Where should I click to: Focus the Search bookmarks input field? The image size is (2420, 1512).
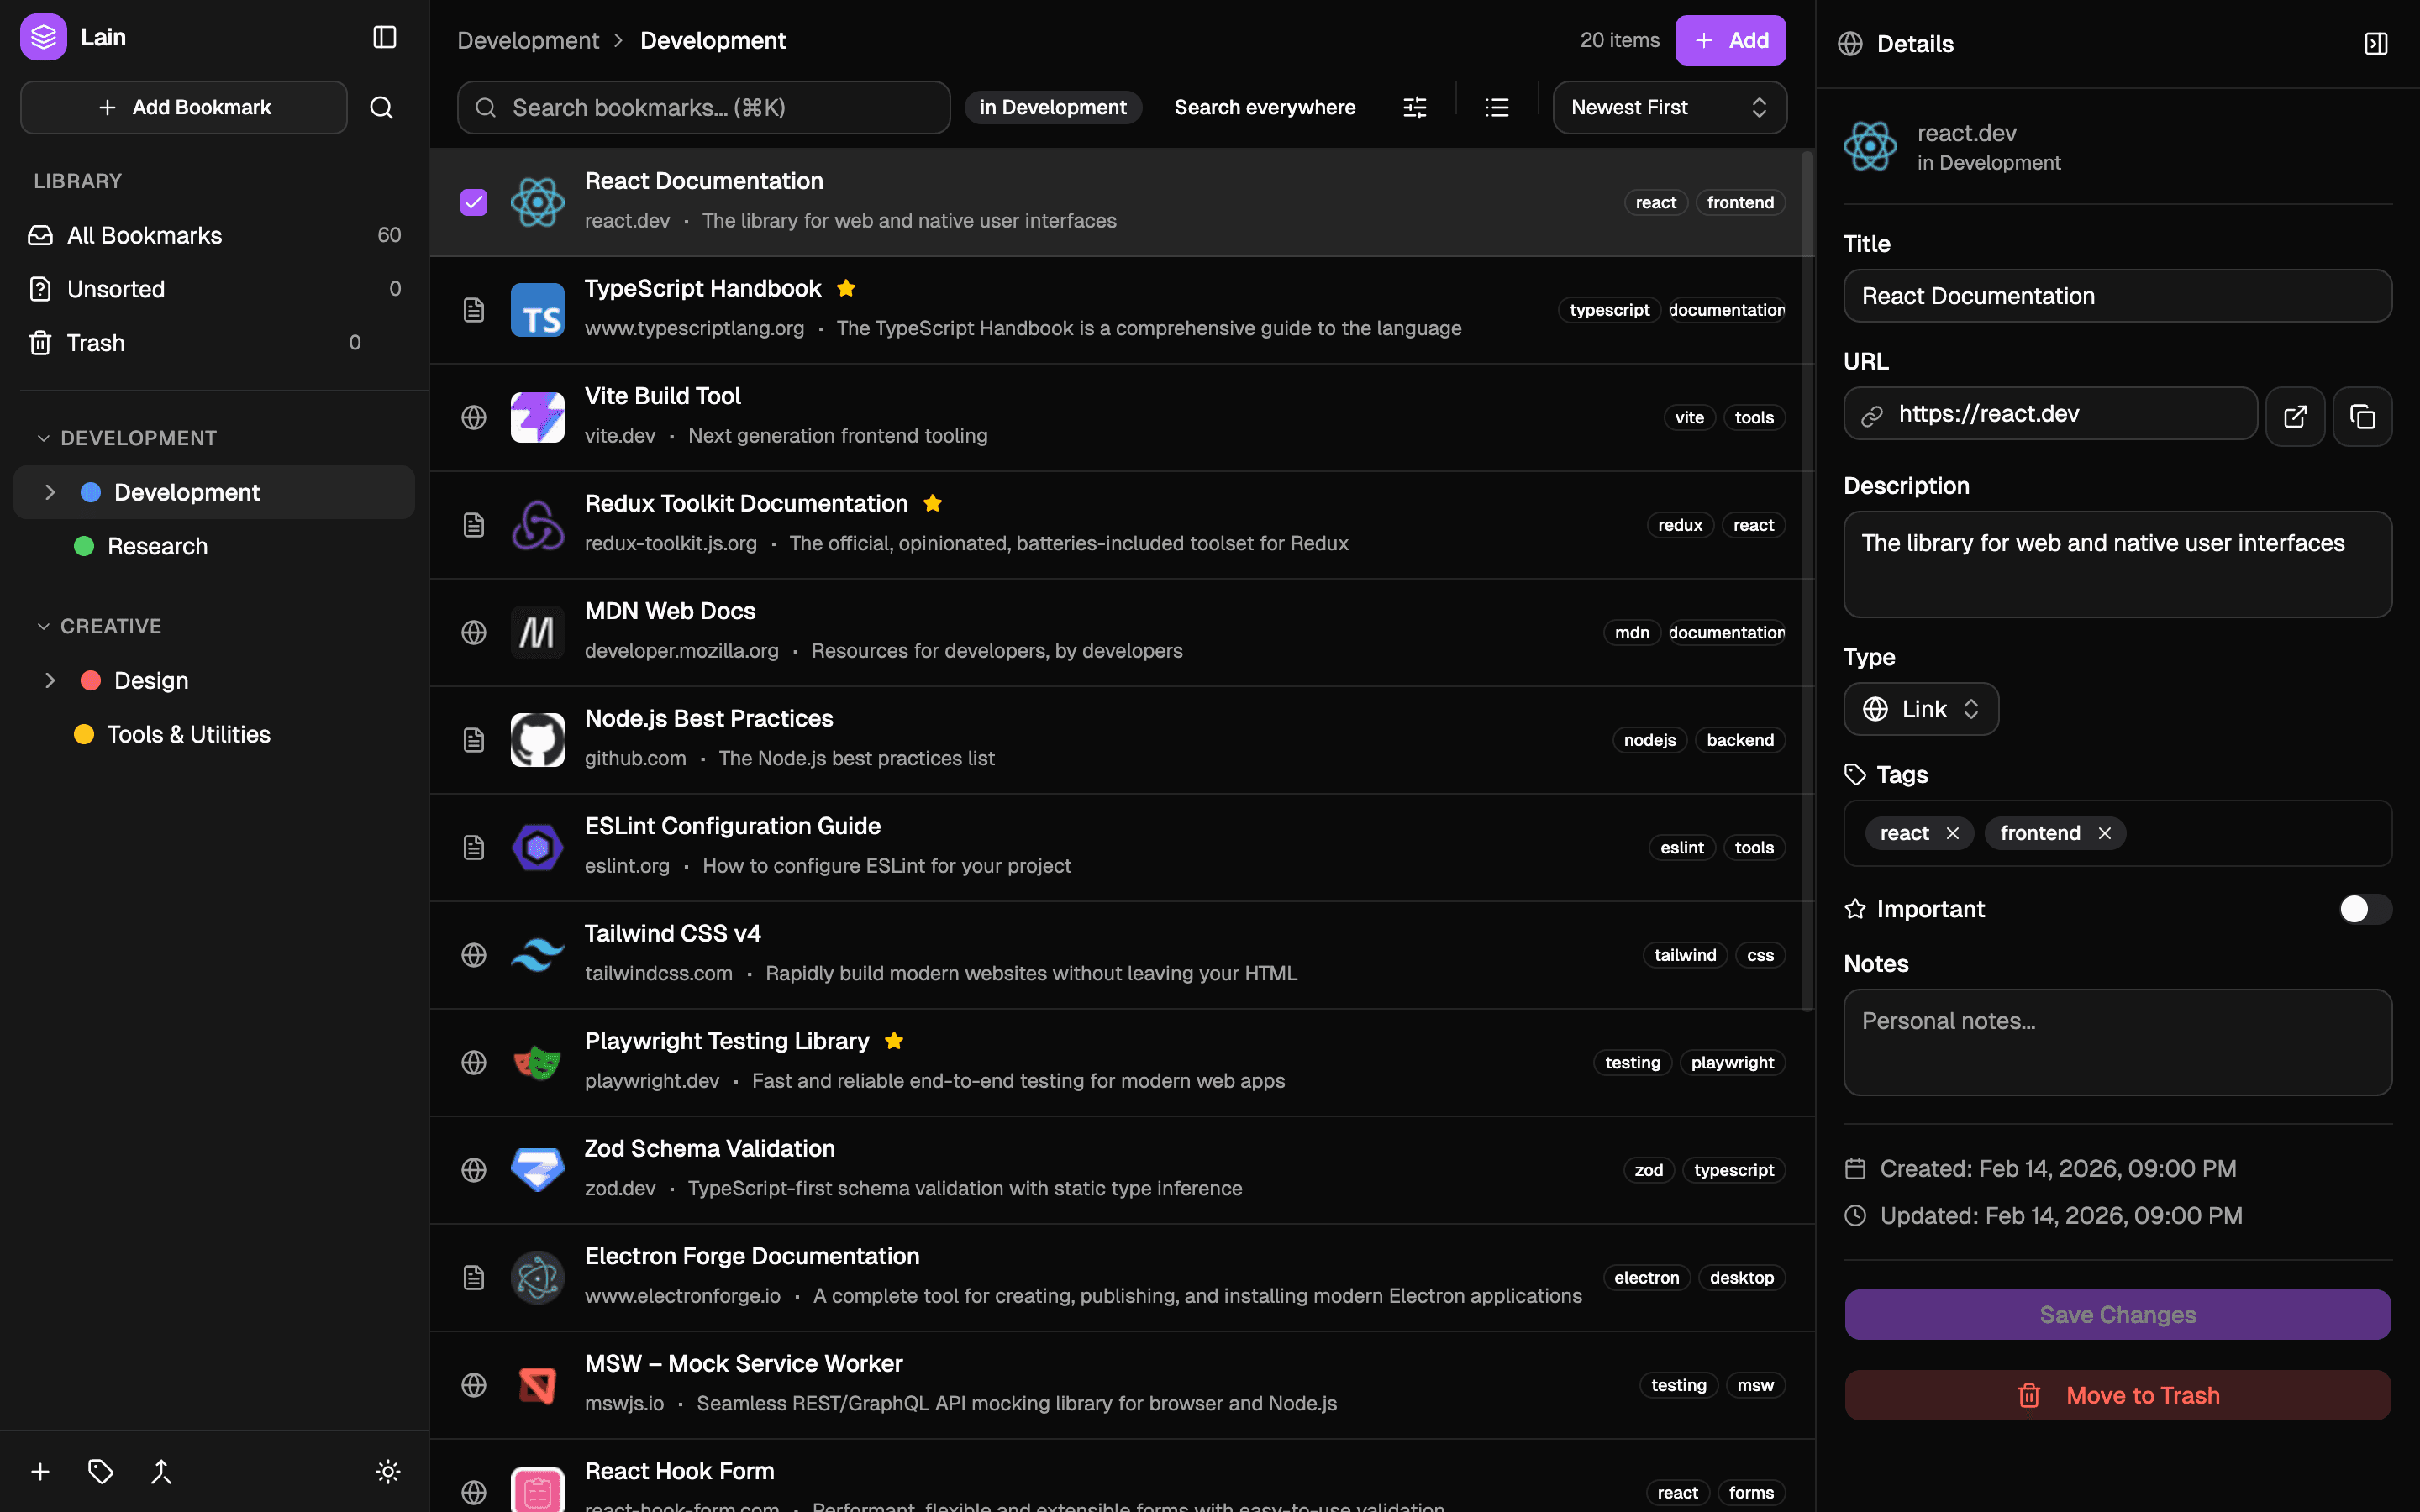(703, 107)
